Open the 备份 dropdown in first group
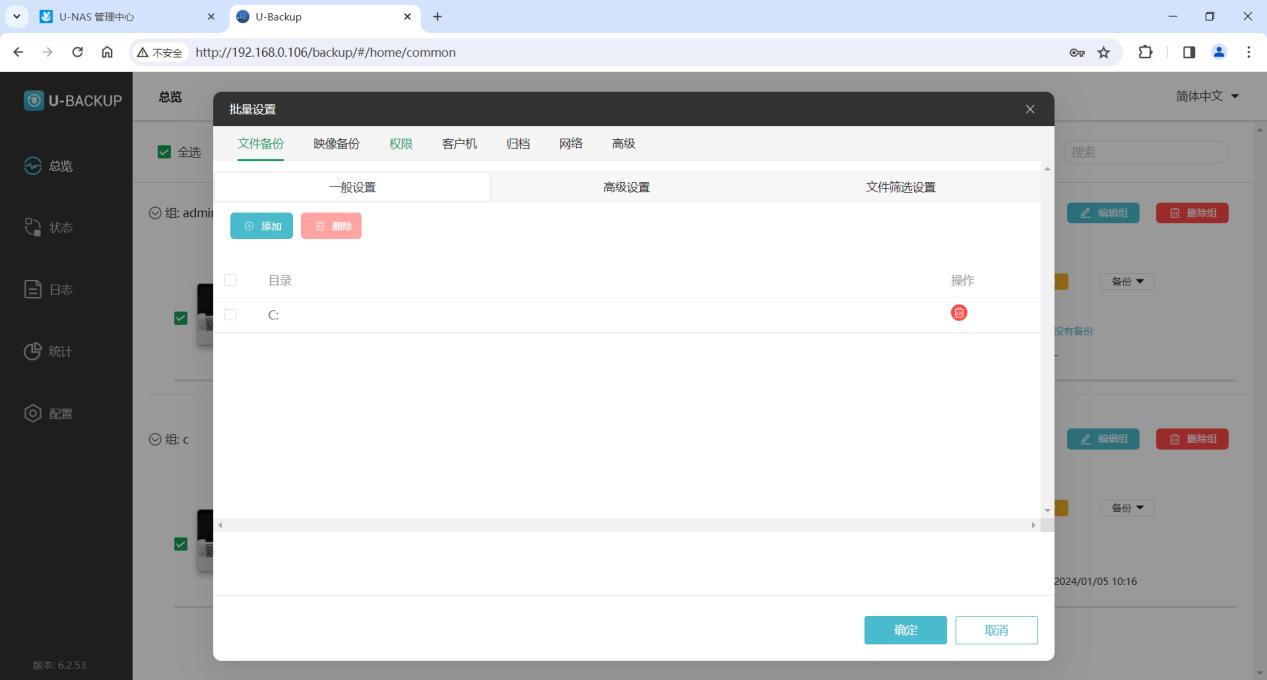The height and width of the screenshot is (680, 1267). click(x=1127, y=282)
